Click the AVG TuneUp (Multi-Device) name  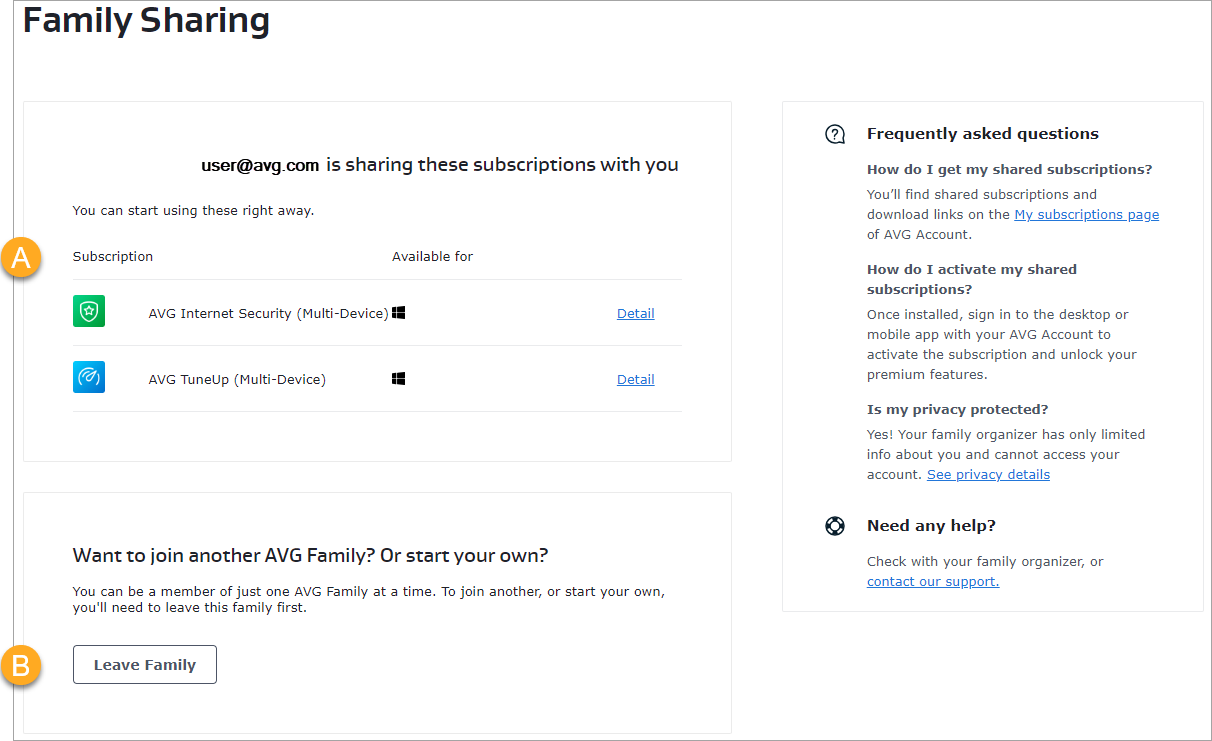(x=237, y=379)
